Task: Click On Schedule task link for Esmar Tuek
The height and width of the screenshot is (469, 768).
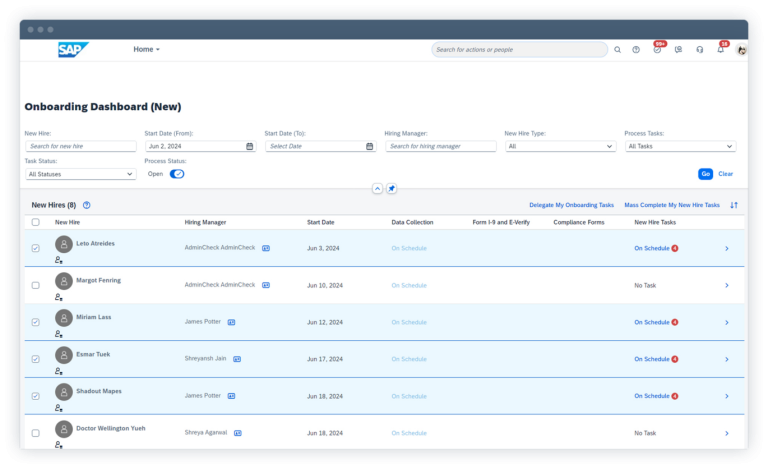Action: point(651,359)
